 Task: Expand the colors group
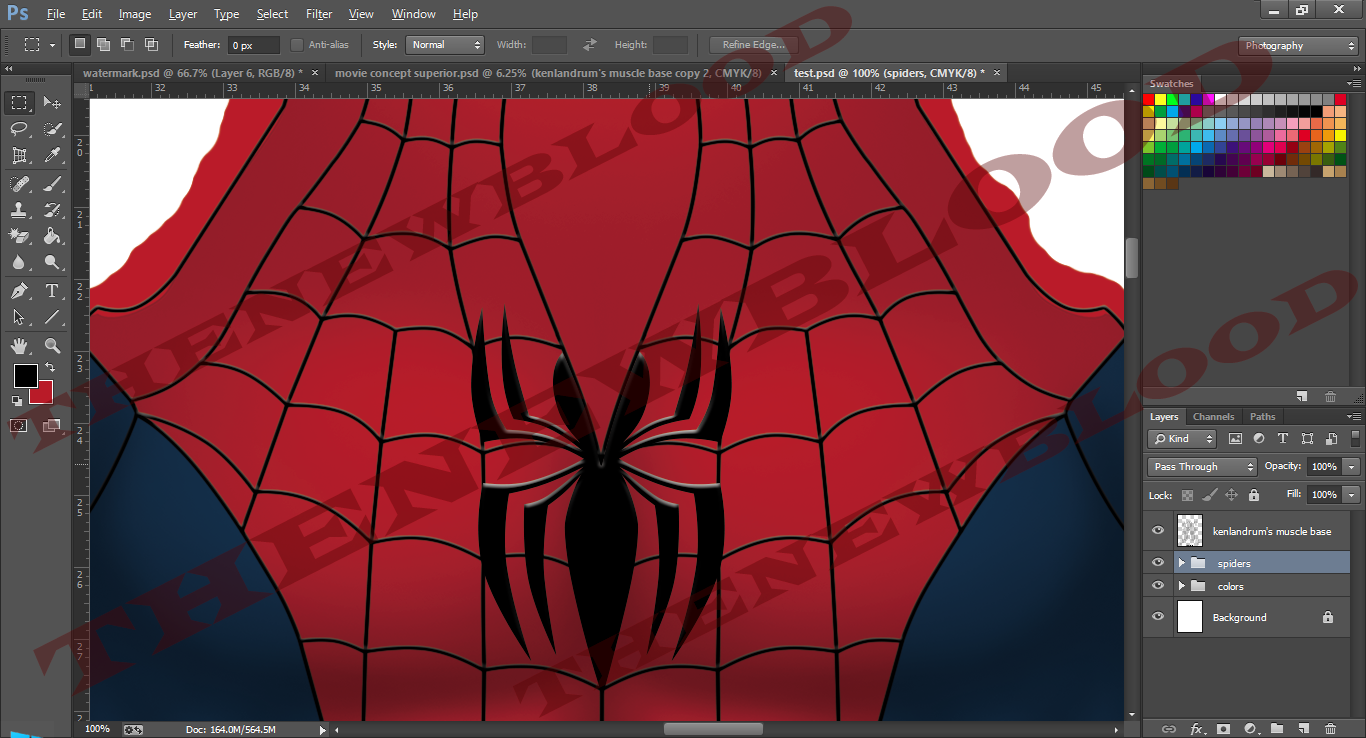click(x=1182, y=586)
